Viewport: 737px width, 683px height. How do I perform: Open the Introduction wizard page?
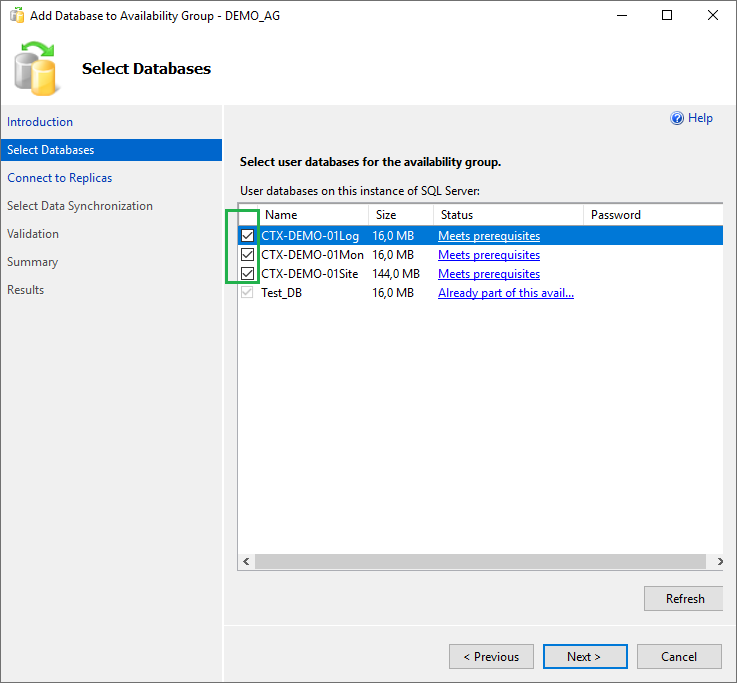40,122
